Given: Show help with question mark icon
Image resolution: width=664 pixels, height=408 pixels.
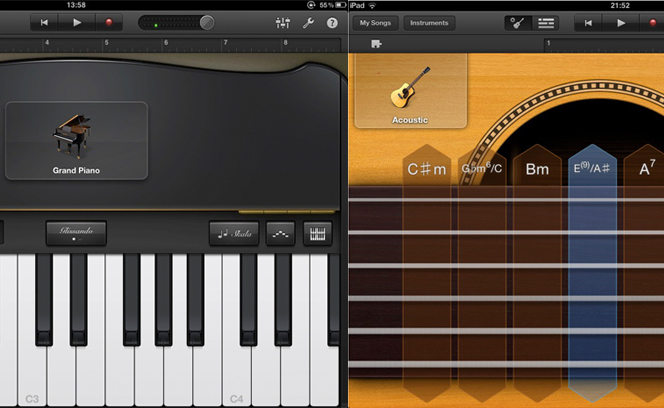Looking at the screenshot, I should pyautogui.click(x=332, y=22).
